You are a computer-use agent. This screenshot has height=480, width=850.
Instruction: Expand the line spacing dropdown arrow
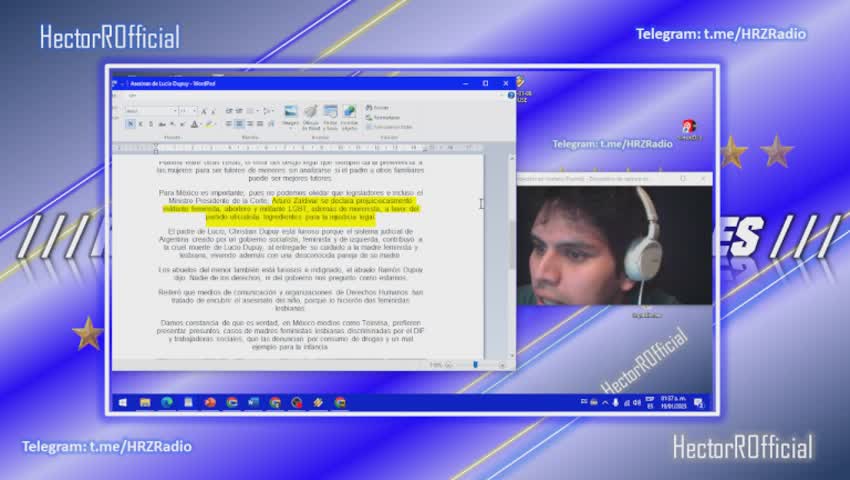pyautogui.click(x=273, y=111)
